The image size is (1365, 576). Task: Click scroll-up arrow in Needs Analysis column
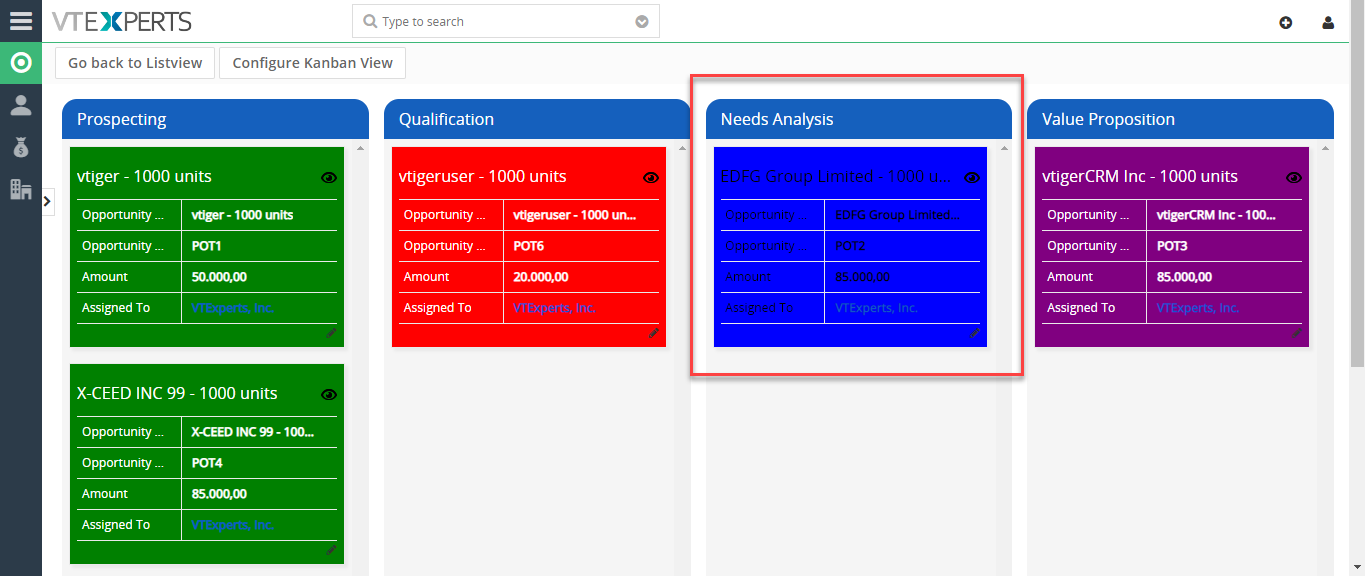tap(1004, 148)
